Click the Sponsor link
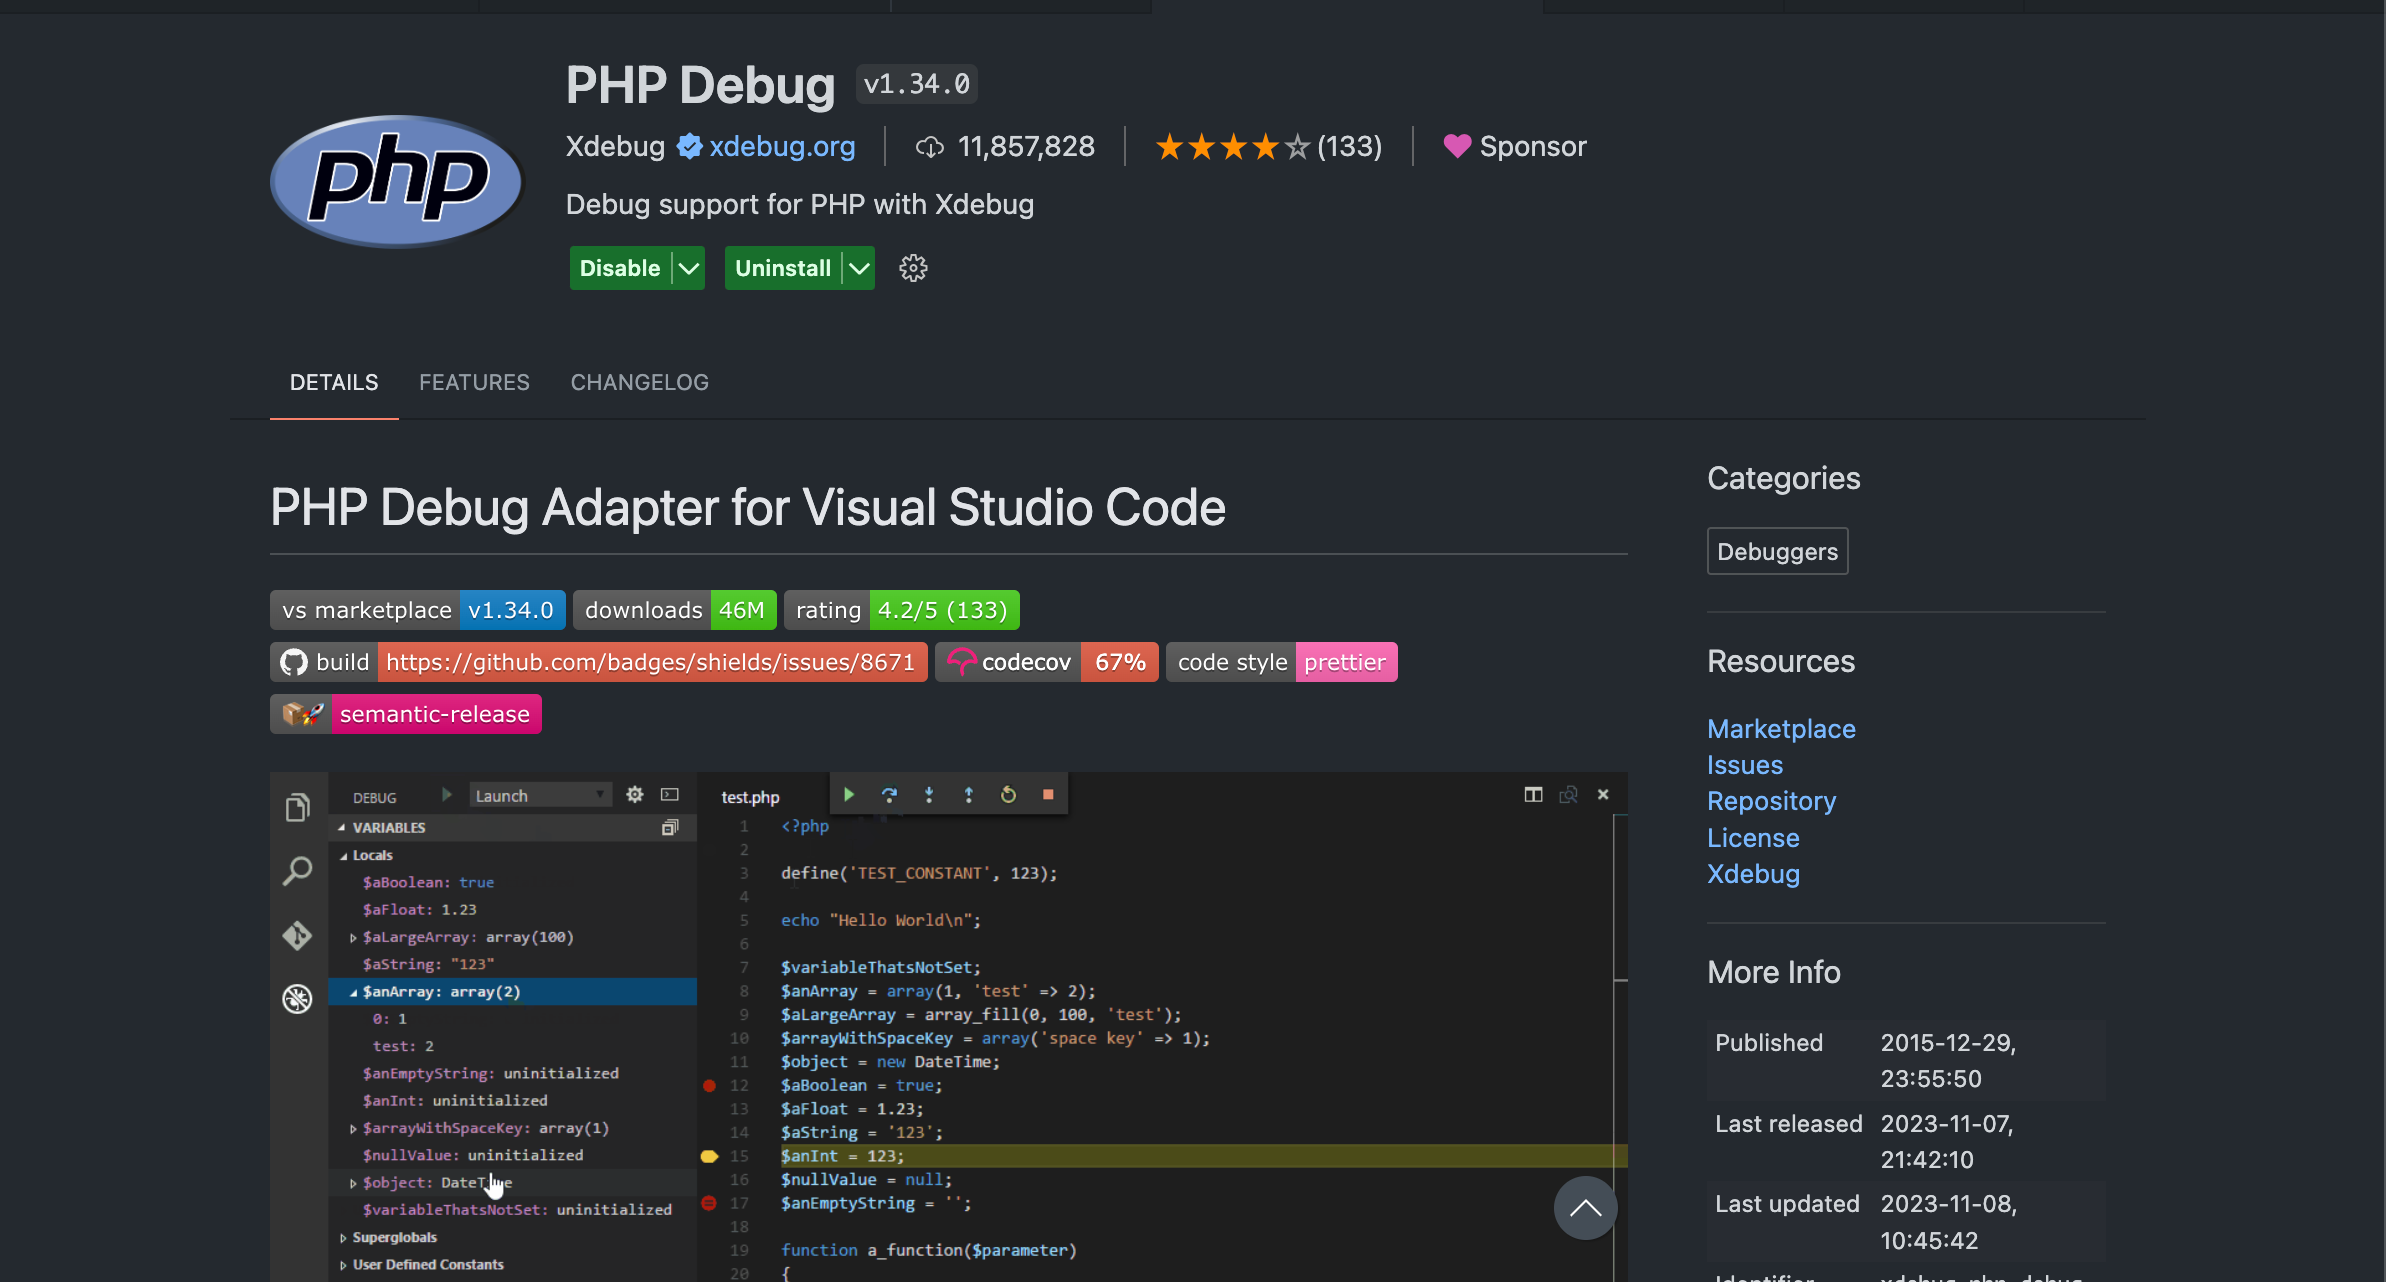The image size is (2386, 1282). click(1533, 146)
